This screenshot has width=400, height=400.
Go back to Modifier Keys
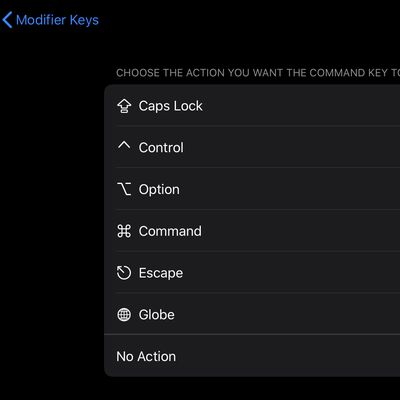coord(51,20)
